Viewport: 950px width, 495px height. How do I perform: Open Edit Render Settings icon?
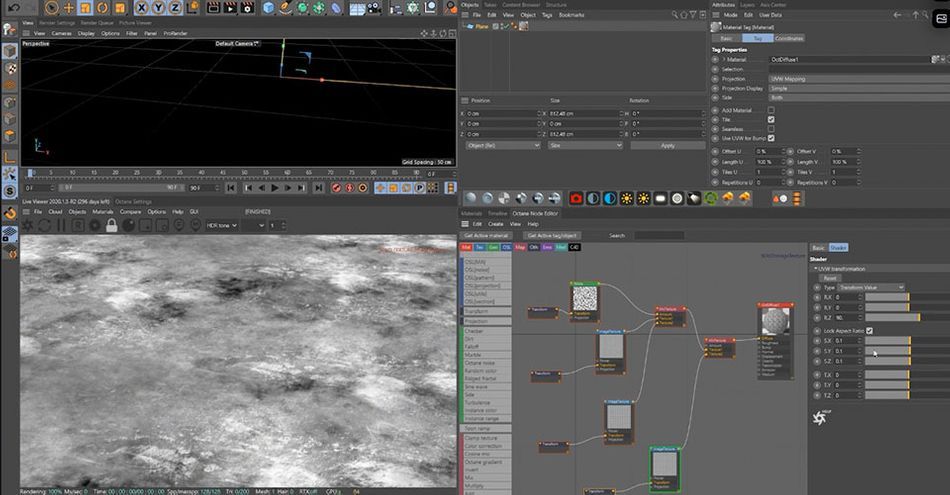point(247,8)
